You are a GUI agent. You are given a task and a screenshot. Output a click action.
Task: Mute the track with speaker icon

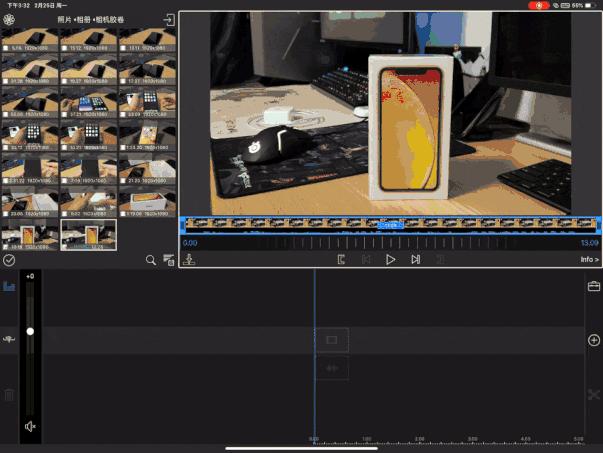[30, 426]
